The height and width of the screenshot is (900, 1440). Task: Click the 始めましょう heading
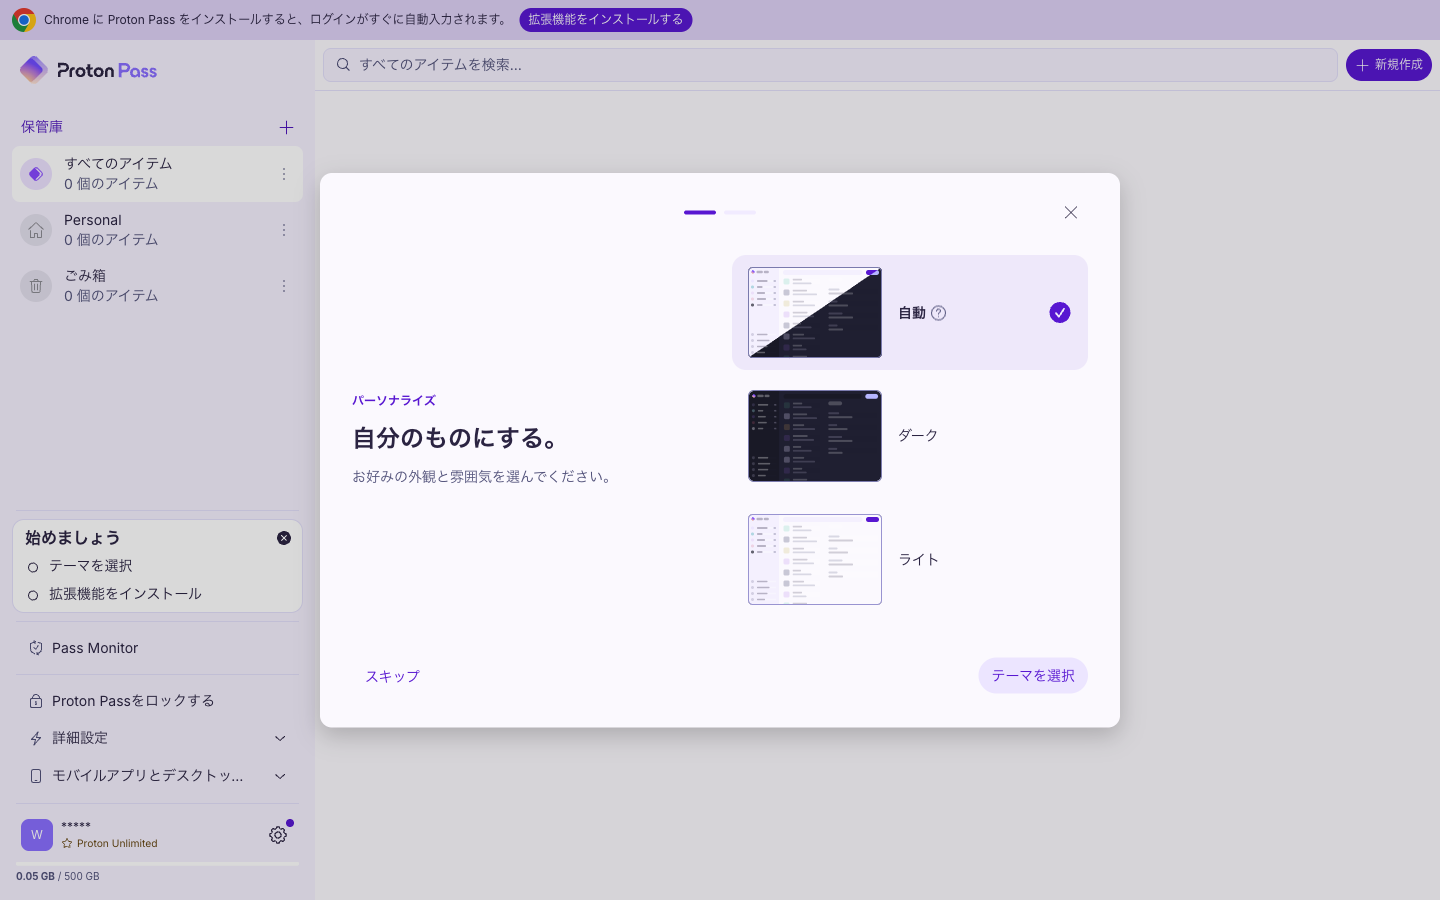pyautogui.click(x=73, y=538)
